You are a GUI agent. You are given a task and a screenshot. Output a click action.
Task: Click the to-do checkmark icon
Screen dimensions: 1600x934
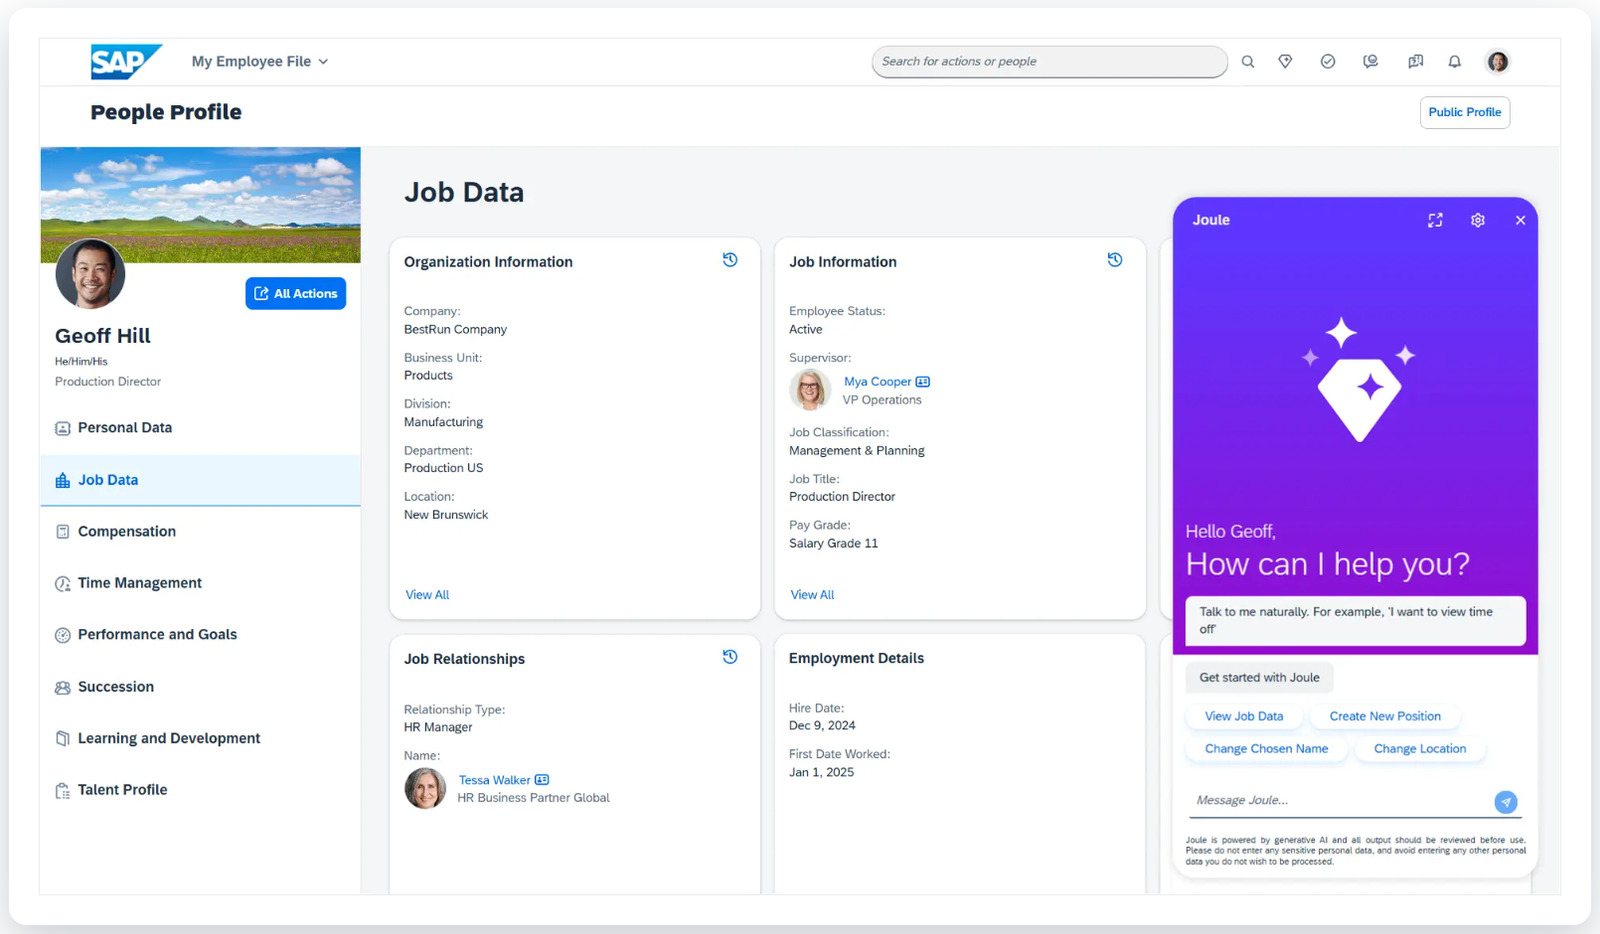click(1328, 62)
